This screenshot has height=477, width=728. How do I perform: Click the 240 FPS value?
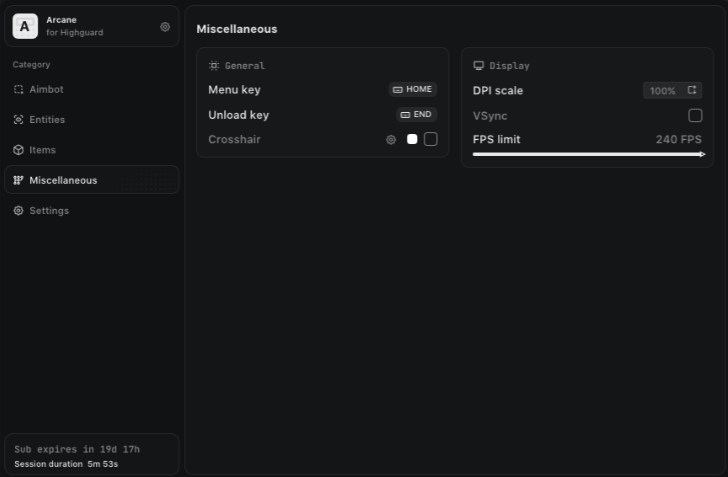coord(678,139)
